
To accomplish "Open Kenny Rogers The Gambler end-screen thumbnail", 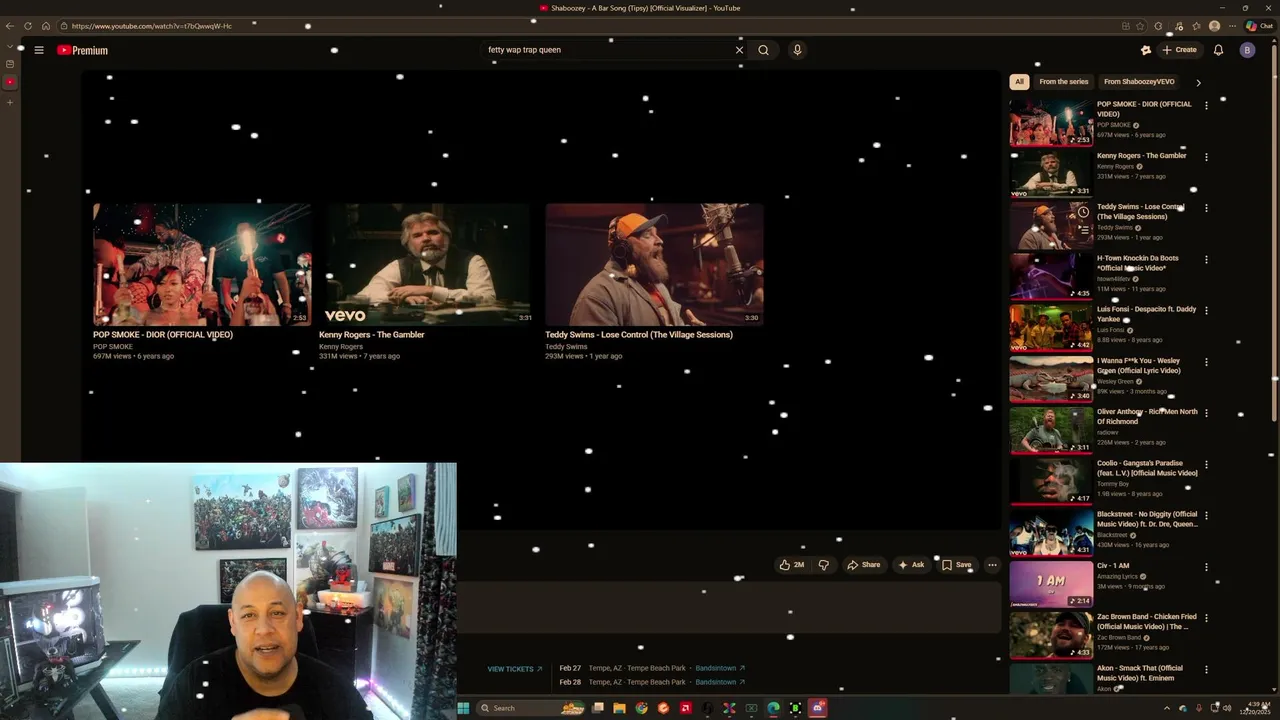I will coord(426,265).
